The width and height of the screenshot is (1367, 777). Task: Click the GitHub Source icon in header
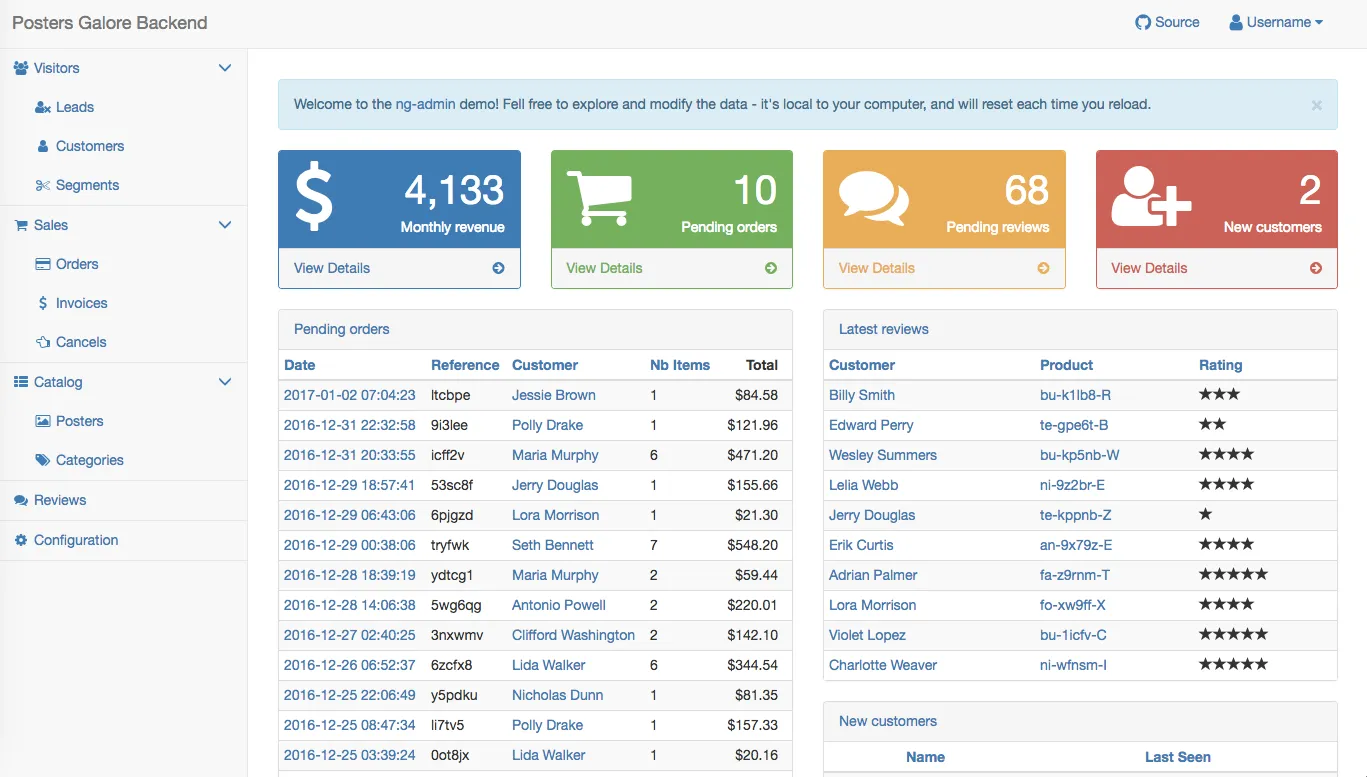point(1143,22)
